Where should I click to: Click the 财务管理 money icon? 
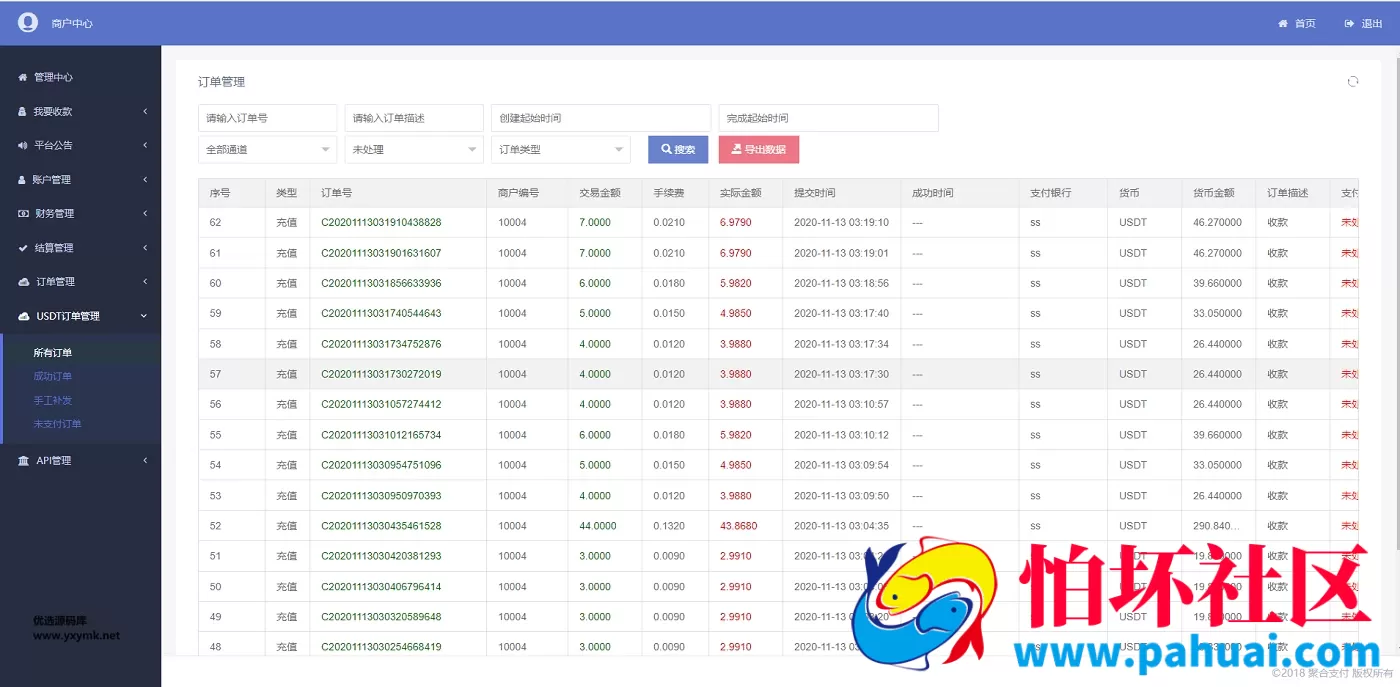[x=24, y=213]
